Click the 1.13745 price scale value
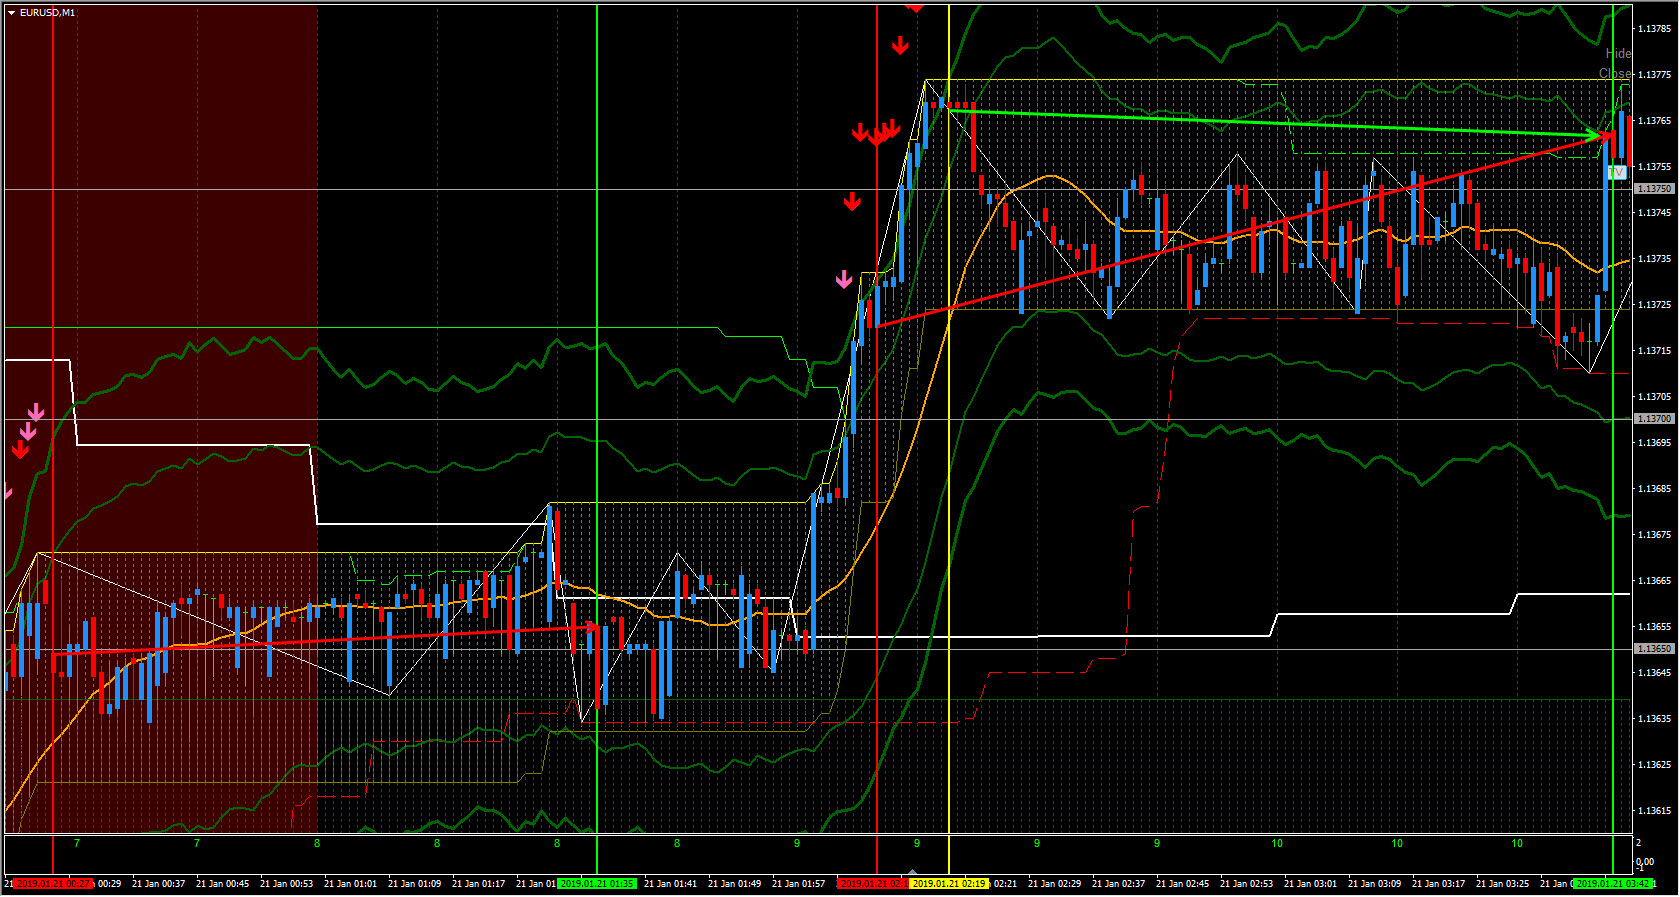Image resolution: width=1680 pixels, height=897 pixels. [1655, 213]
